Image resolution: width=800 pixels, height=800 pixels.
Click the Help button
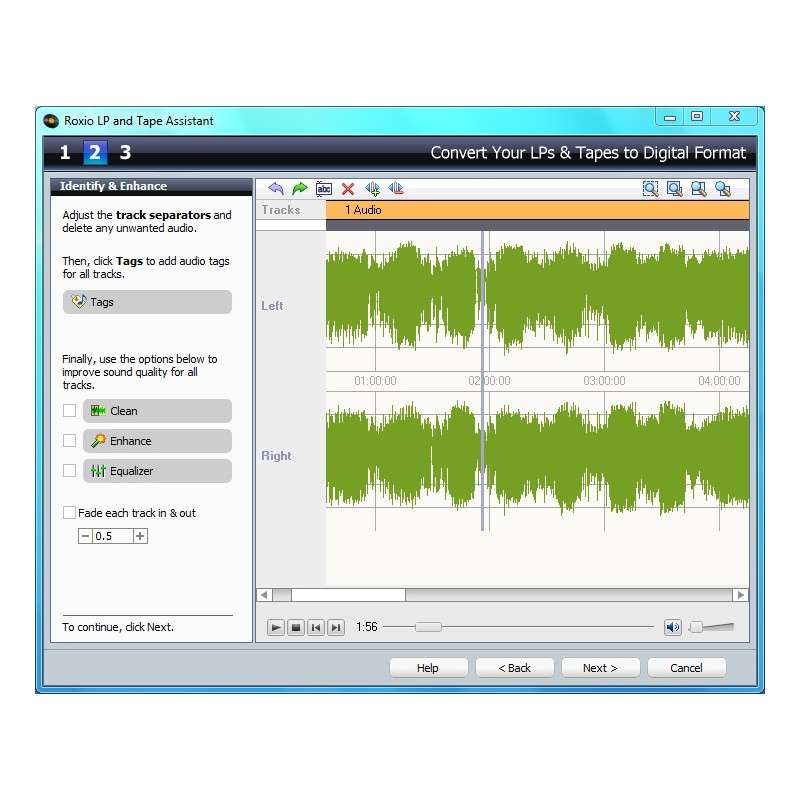[428, 668]
